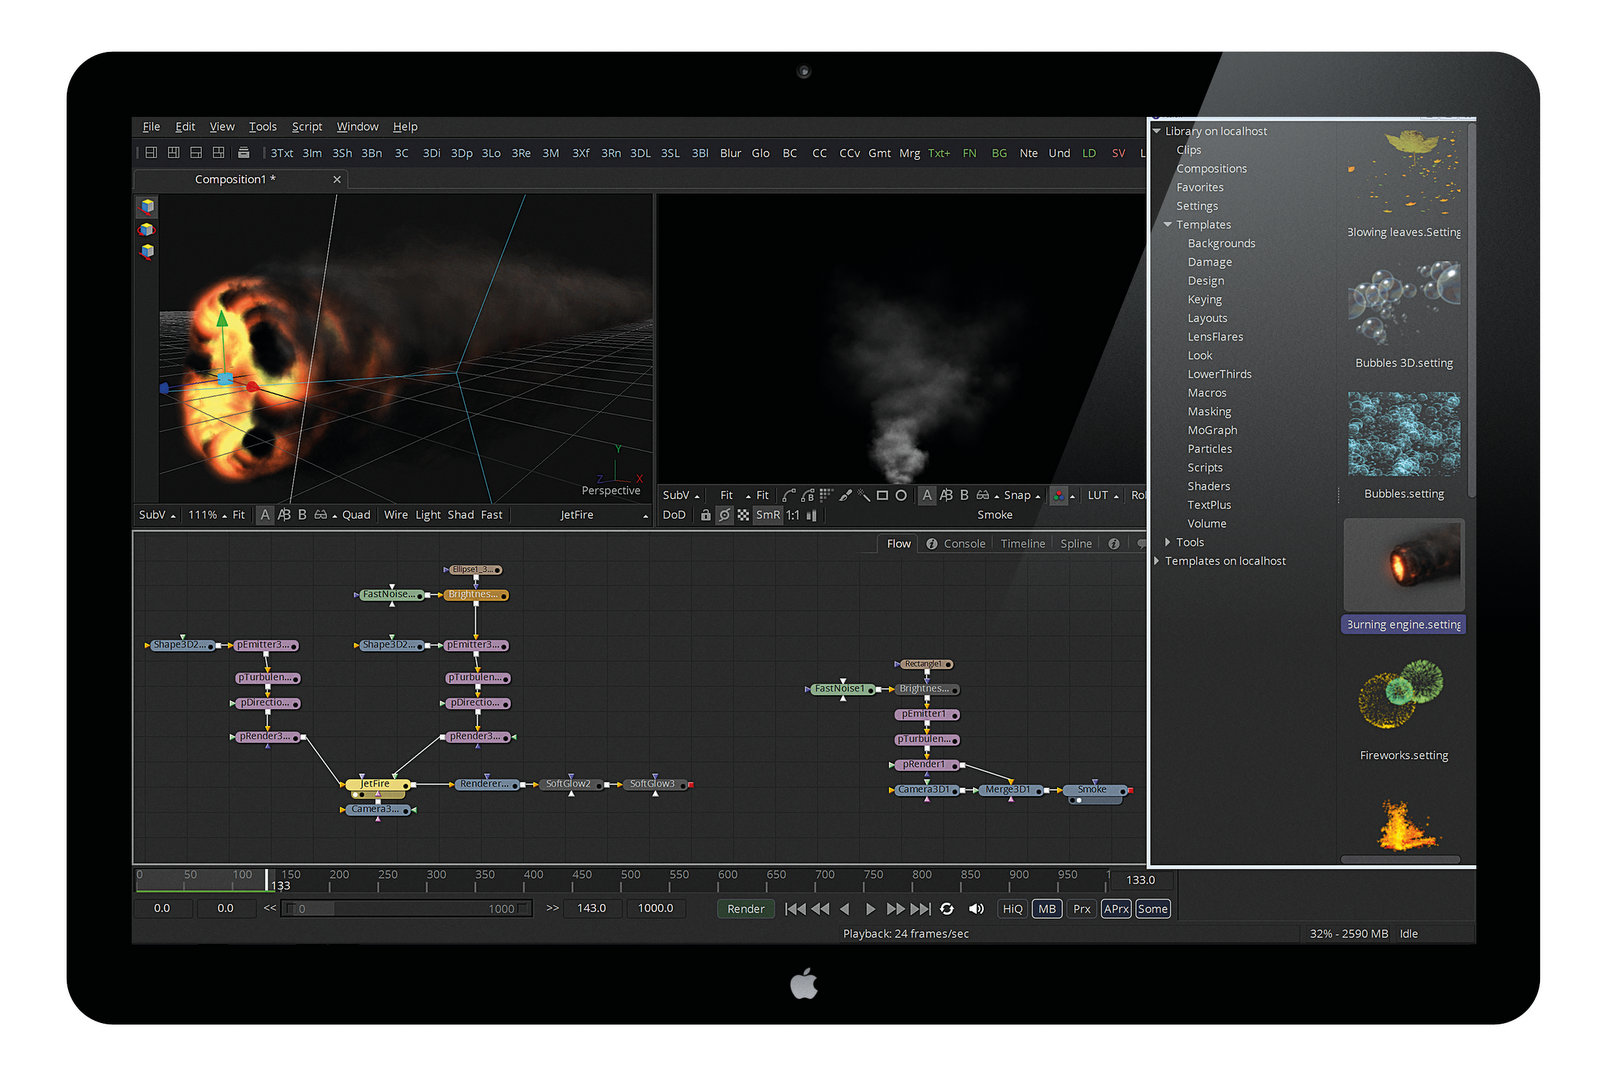Viewport: 1600px width, 1075px height.
Task: Open the LUT dropdown arrow
Action: coord(1116,496)
